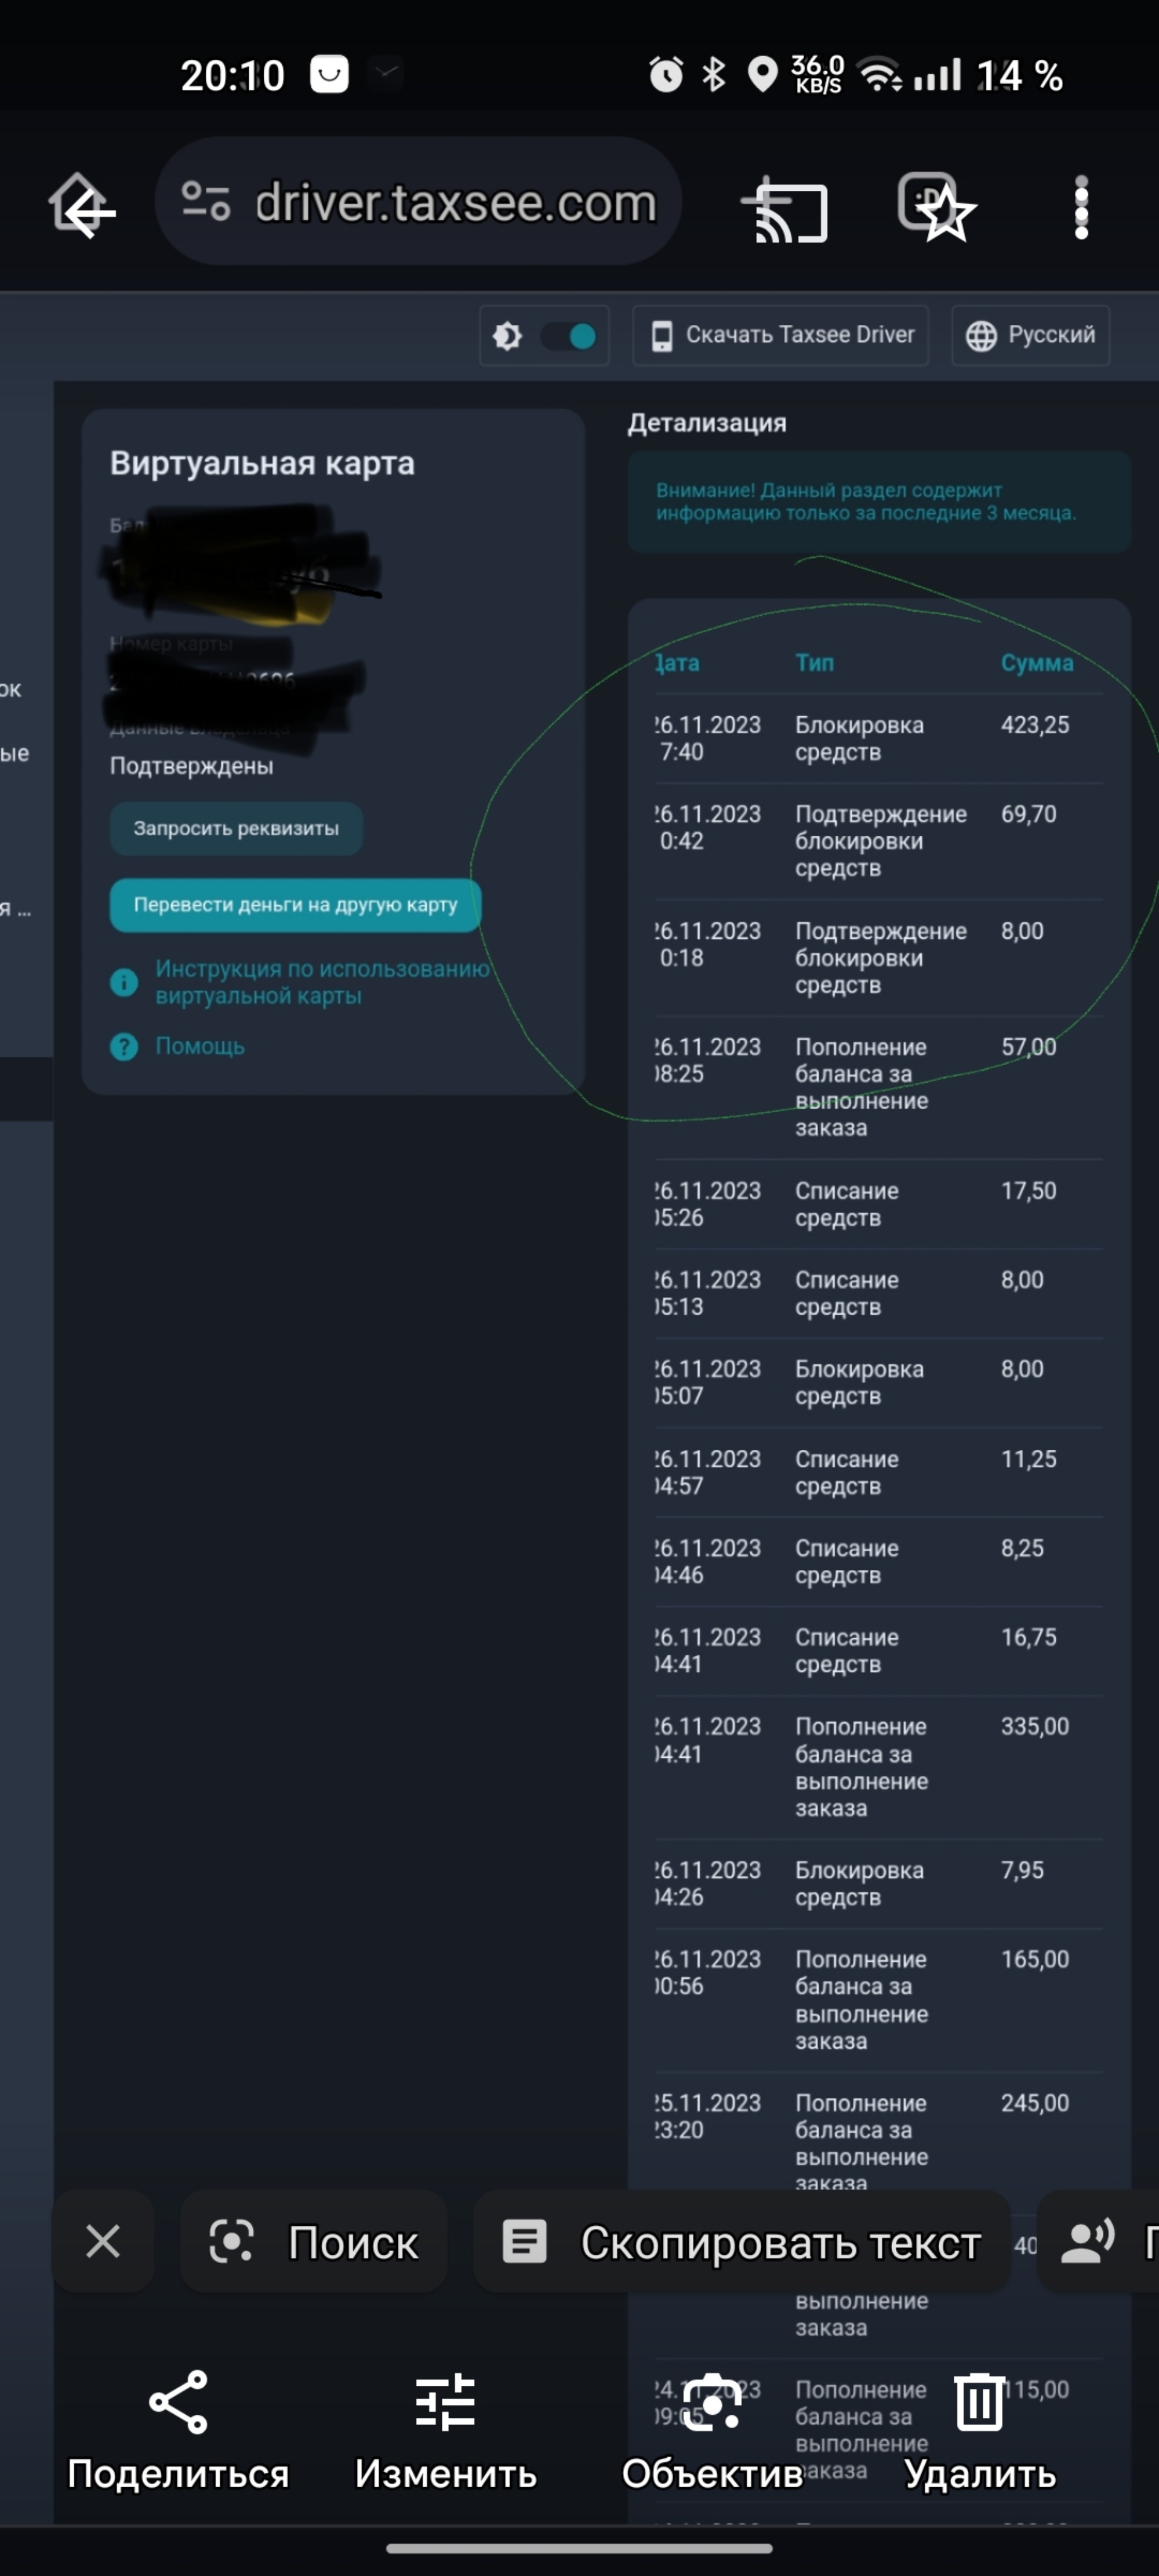Tap the Поиск lens search button
Screen dimensions: 1159x2576
313,2241
